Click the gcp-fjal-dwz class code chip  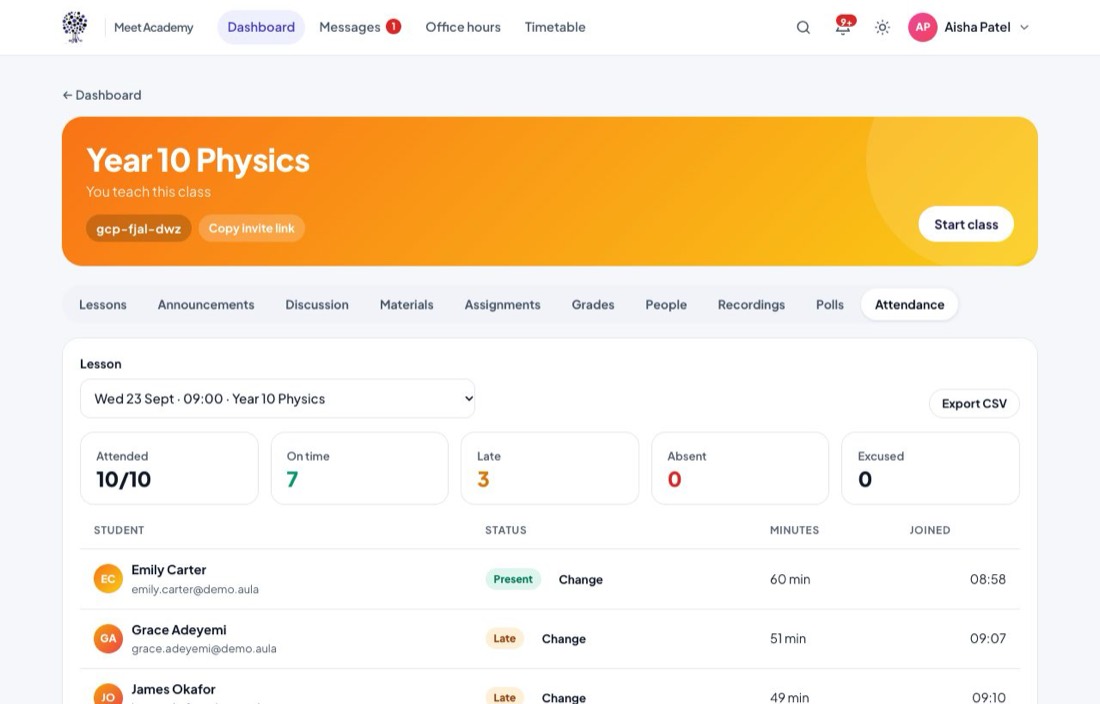coord(139,229)
